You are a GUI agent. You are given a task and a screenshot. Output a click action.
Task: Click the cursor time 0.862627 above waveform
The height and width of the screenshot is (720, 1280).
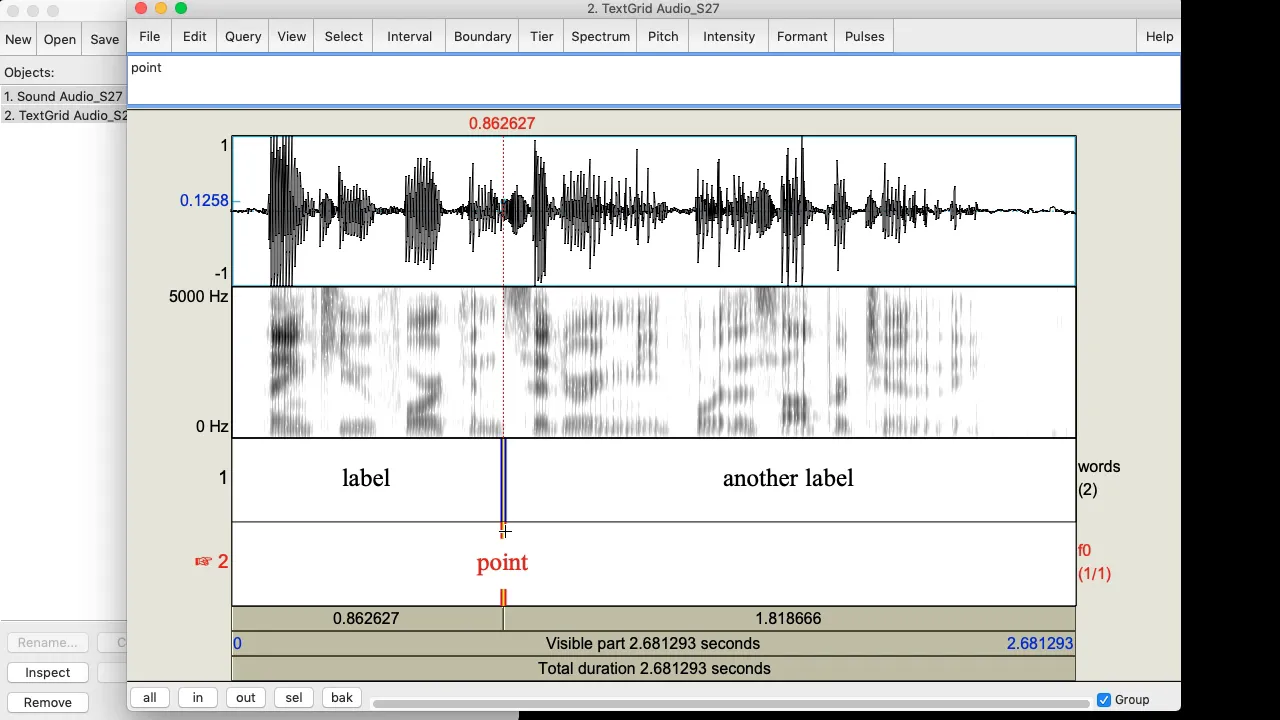point(502,123)
